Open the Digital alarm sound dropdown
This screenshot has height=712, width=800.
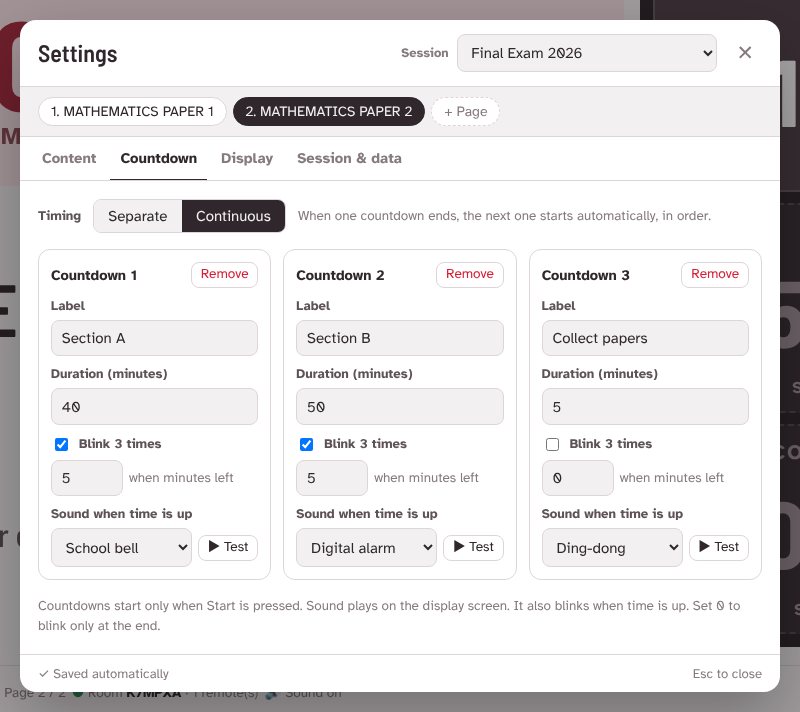(x=366, y=547)
